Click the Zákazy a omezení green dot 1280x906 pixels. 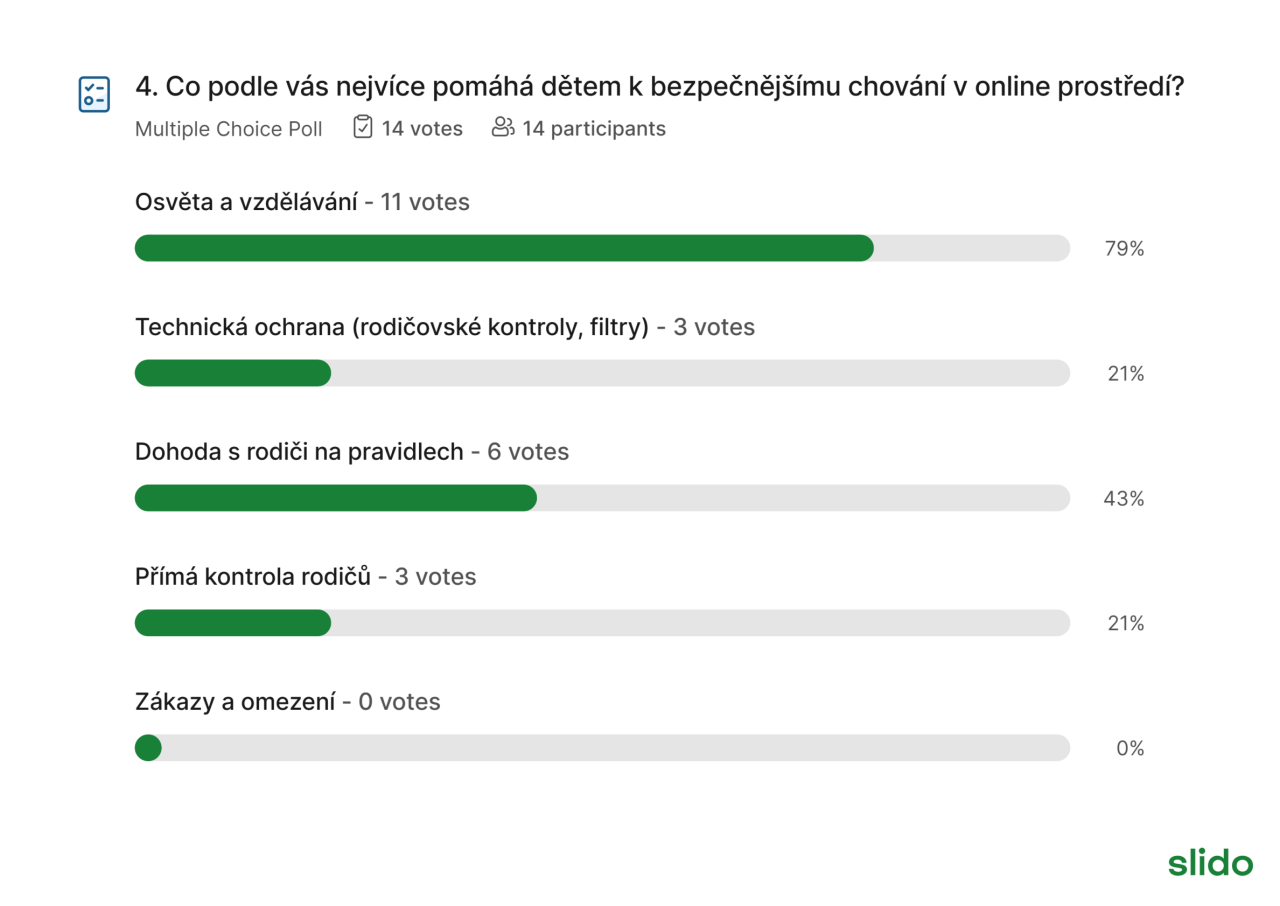tap(148, 748)
